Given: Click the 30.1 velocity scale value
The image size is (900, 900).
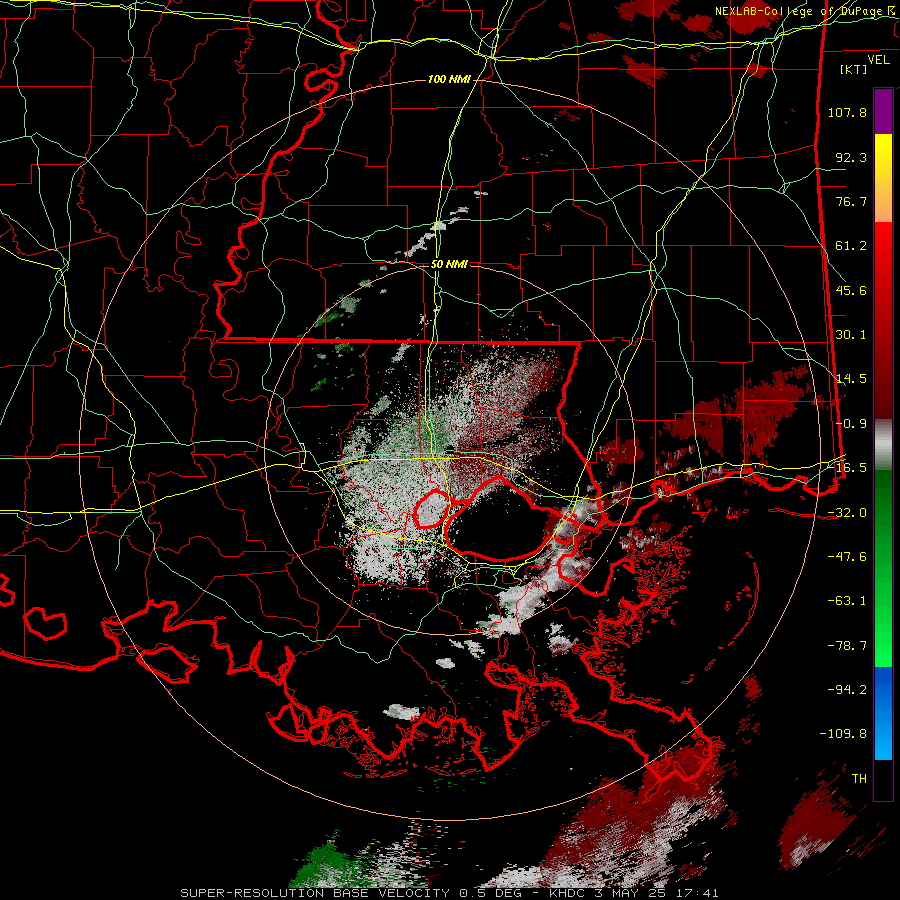Looking at the screenshot, I should [851, 335].
